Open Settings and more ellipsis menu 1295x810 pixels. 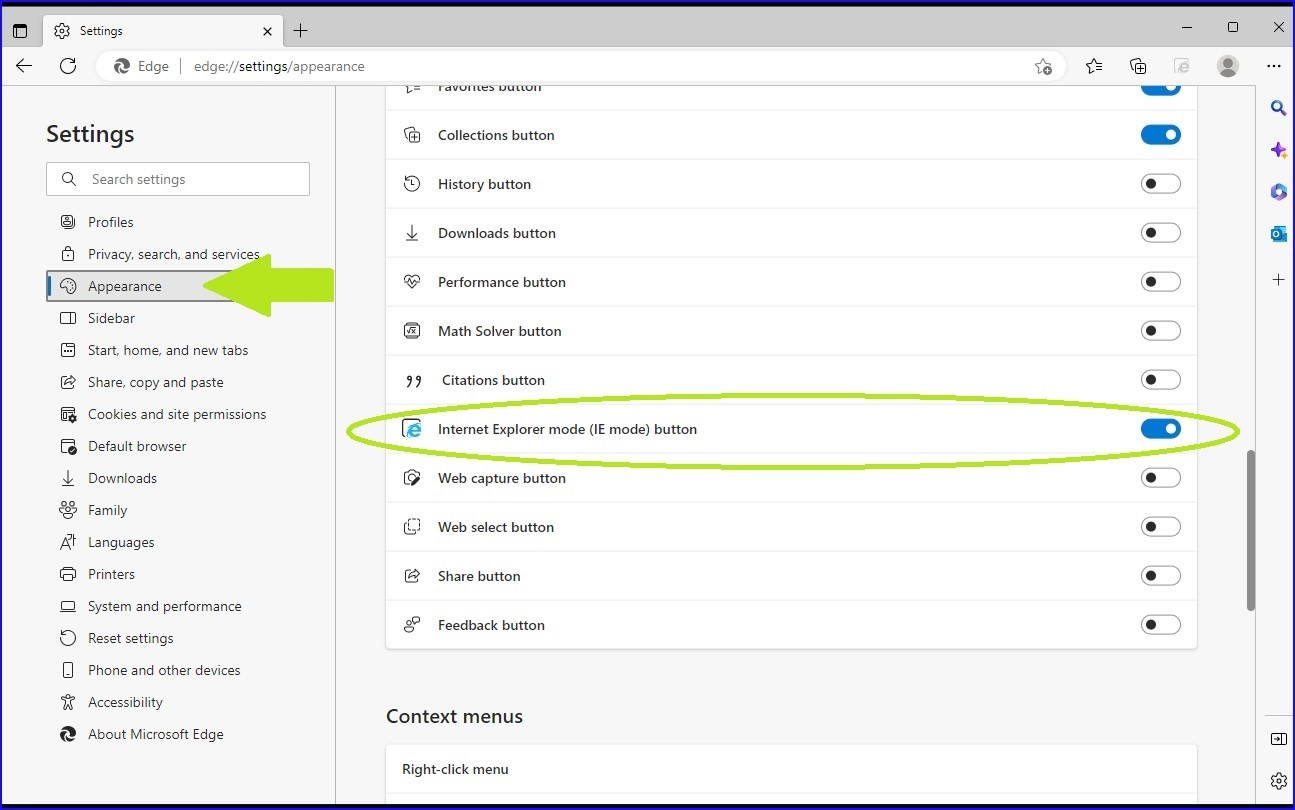tap(1274, 66)
